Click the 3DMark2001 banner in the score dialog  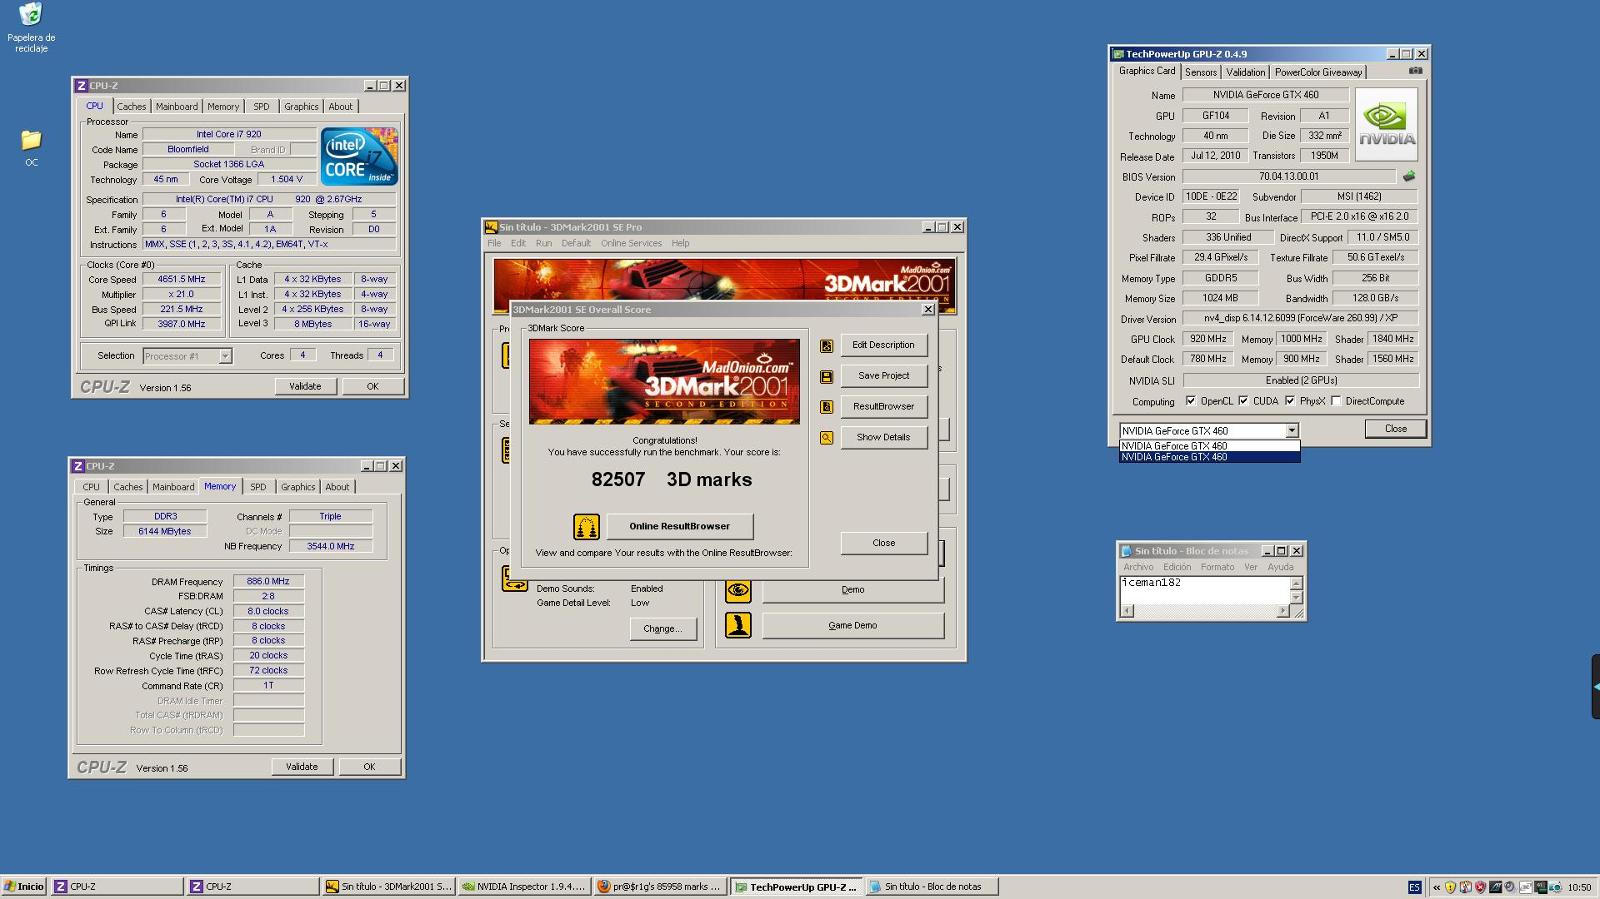coord(664,381)
